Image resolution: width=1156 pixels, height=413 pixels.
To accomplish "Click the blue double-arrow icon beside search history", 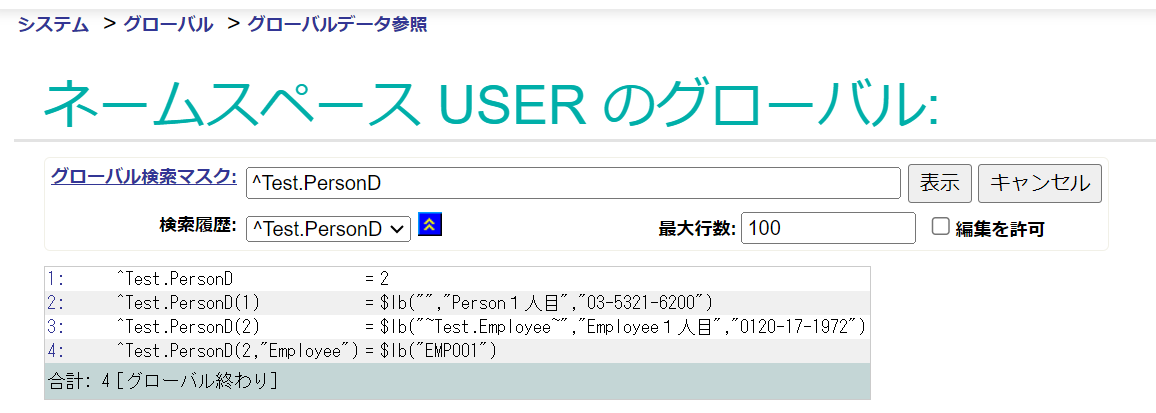I will click(430, 225).
